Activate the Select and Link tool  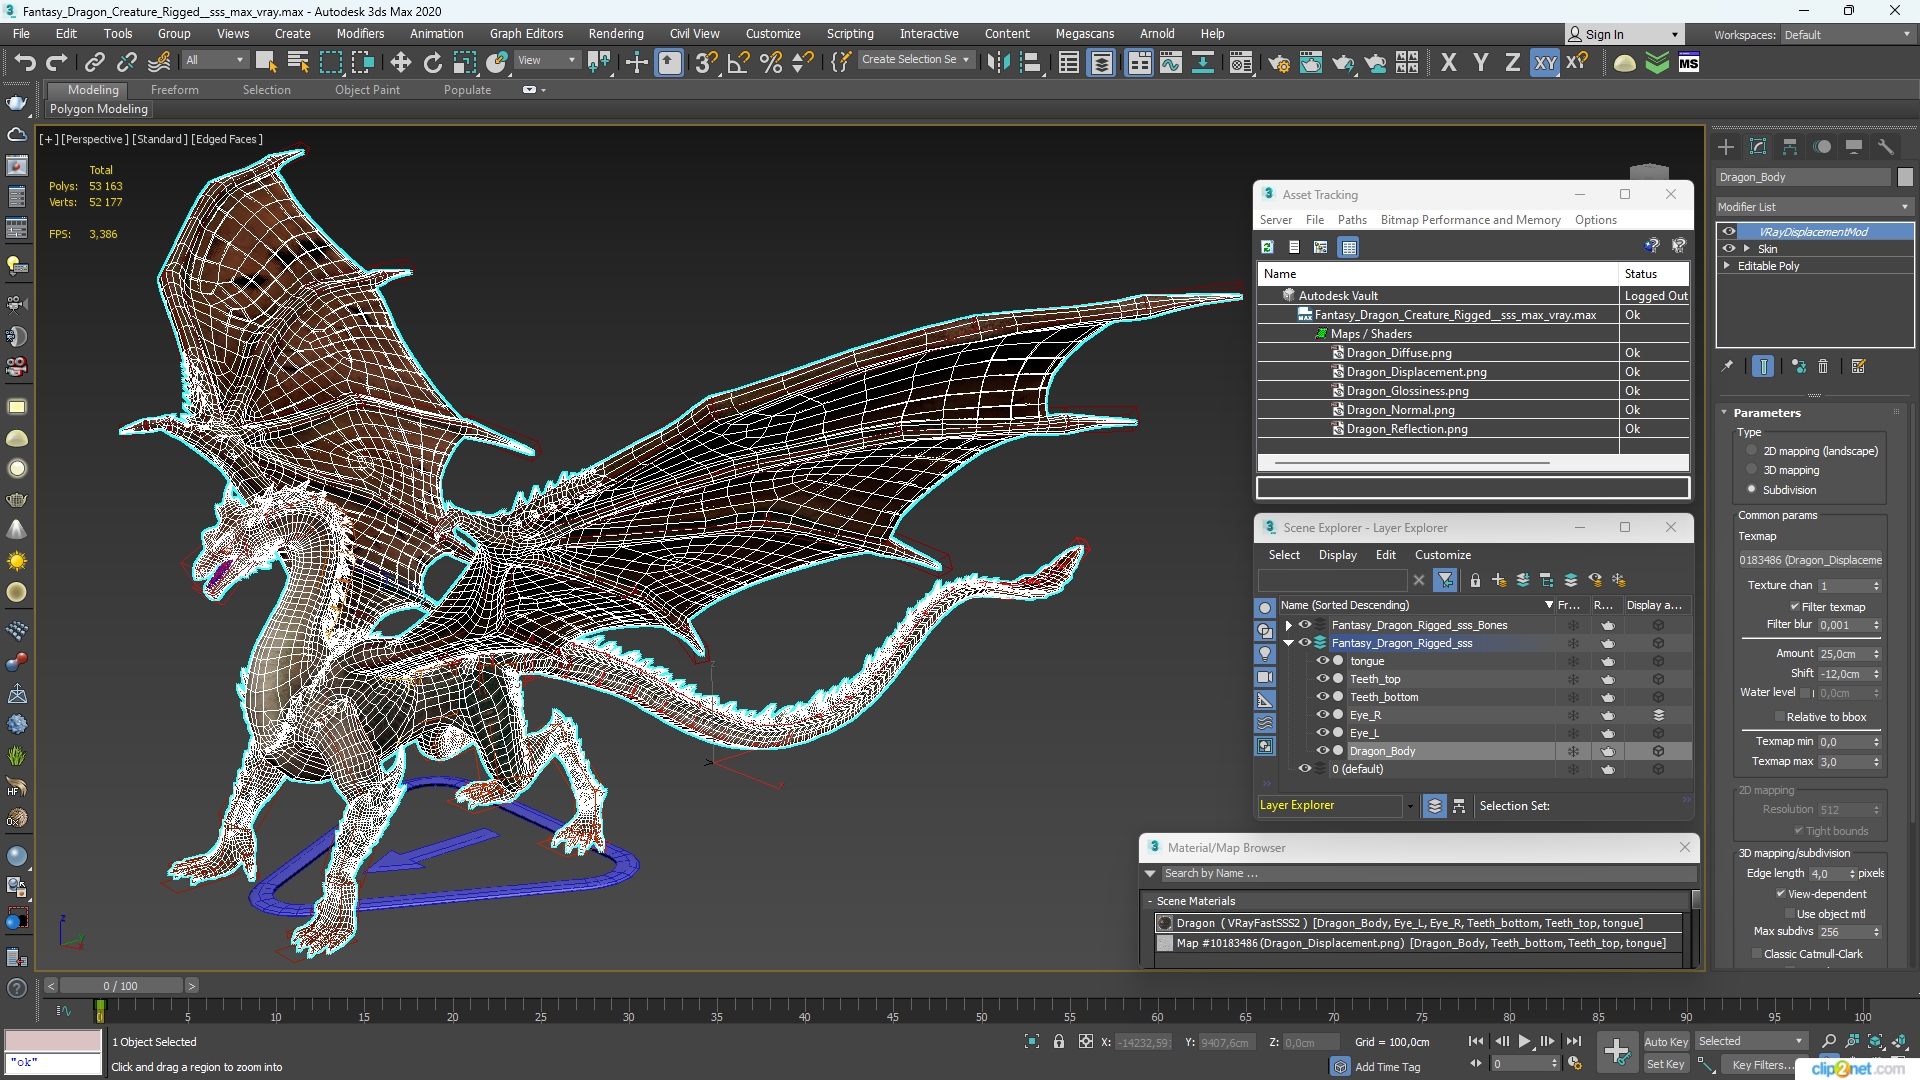tap(94, 62)
